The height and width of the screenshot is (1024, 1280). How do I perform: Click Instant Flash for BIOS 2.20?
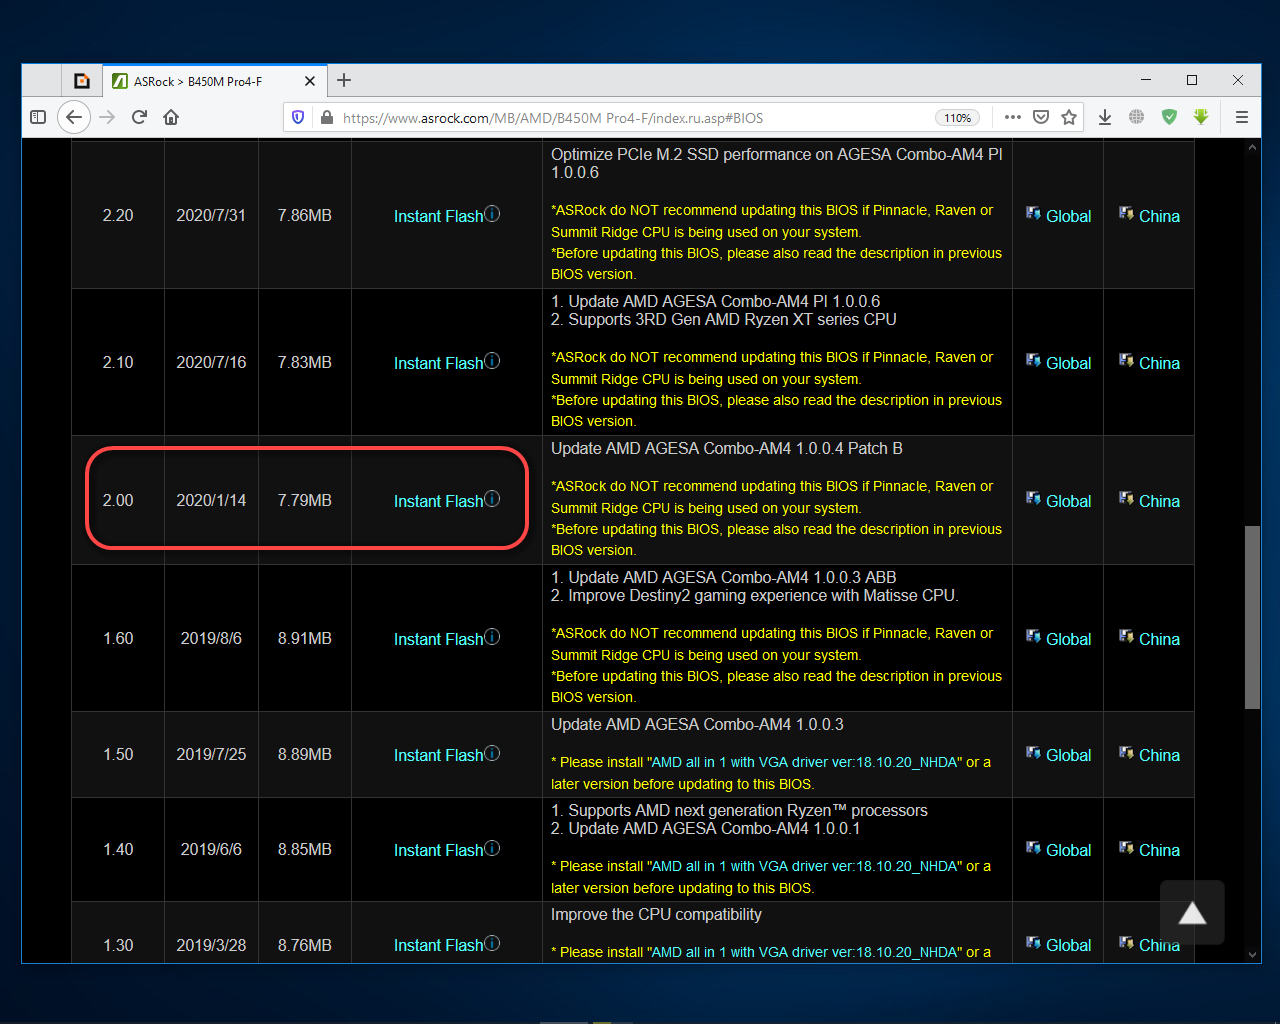pyautogui.click(x=438, y=216)
